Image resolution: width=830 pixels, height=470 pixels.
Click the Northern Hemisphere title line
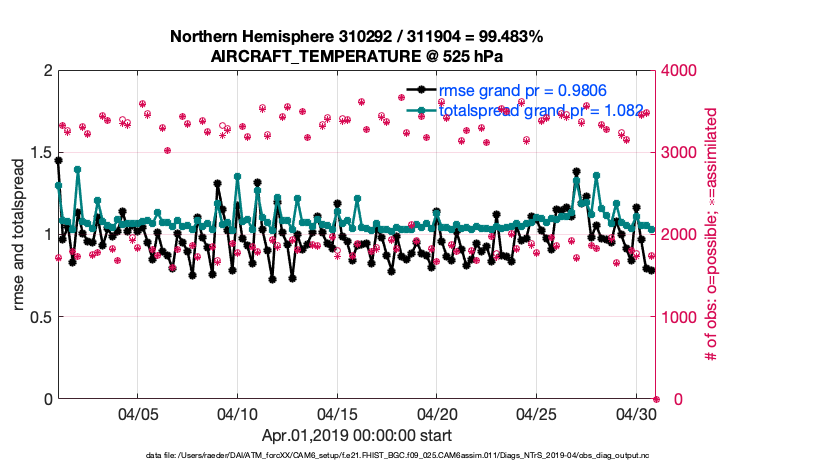tap(356, 37)
